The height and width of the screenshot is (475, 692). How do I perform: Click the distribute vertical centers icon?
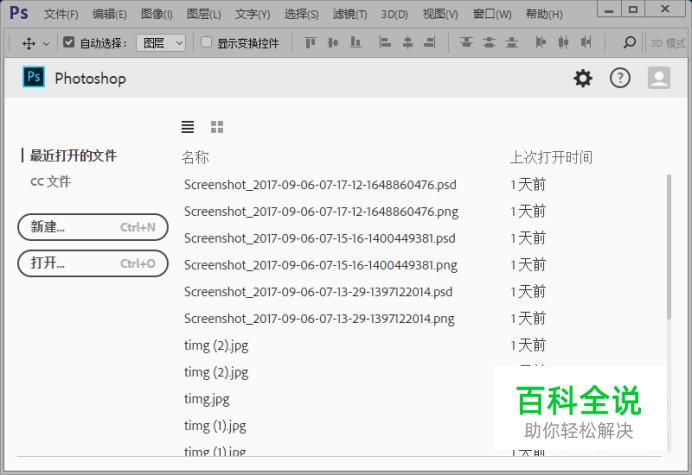[489, 42]
